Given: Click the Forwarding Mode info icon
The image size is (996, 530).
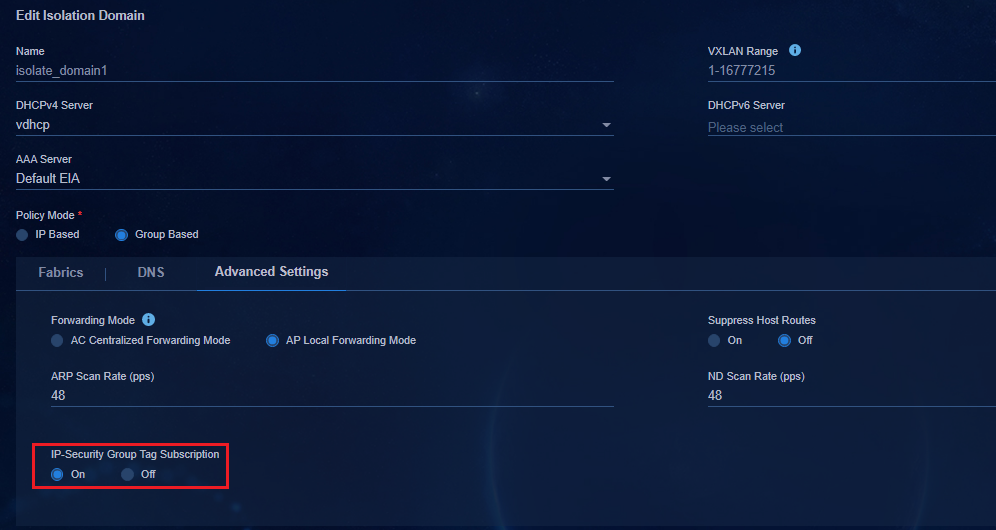Looking at the screenshot, I should 149,319.
